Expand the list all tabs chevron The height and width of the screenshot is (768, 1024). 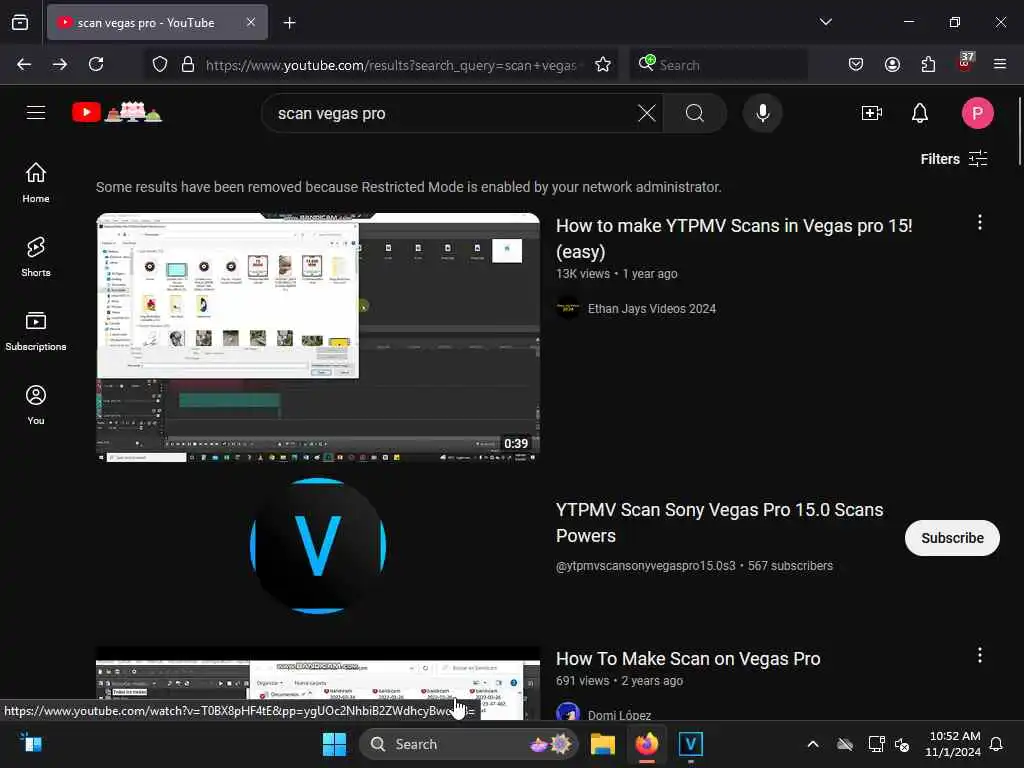coord(825,22)
